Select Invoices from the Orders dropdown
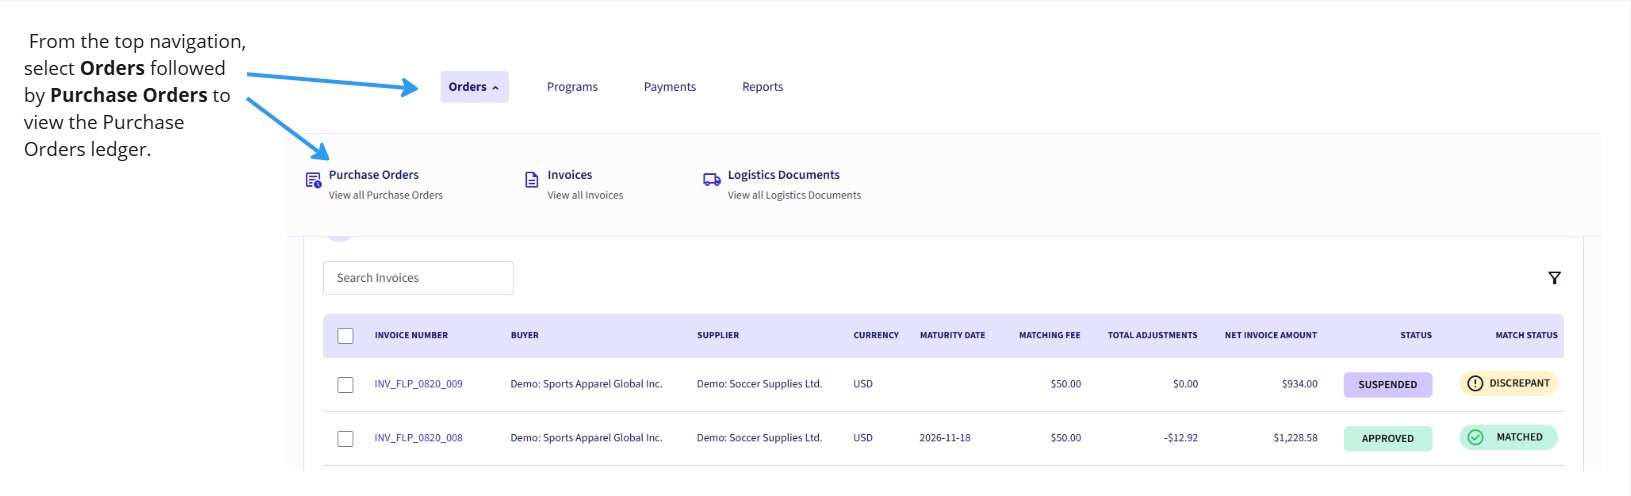The width and height of the screenshot is (1631, 496). coord(570,175)
